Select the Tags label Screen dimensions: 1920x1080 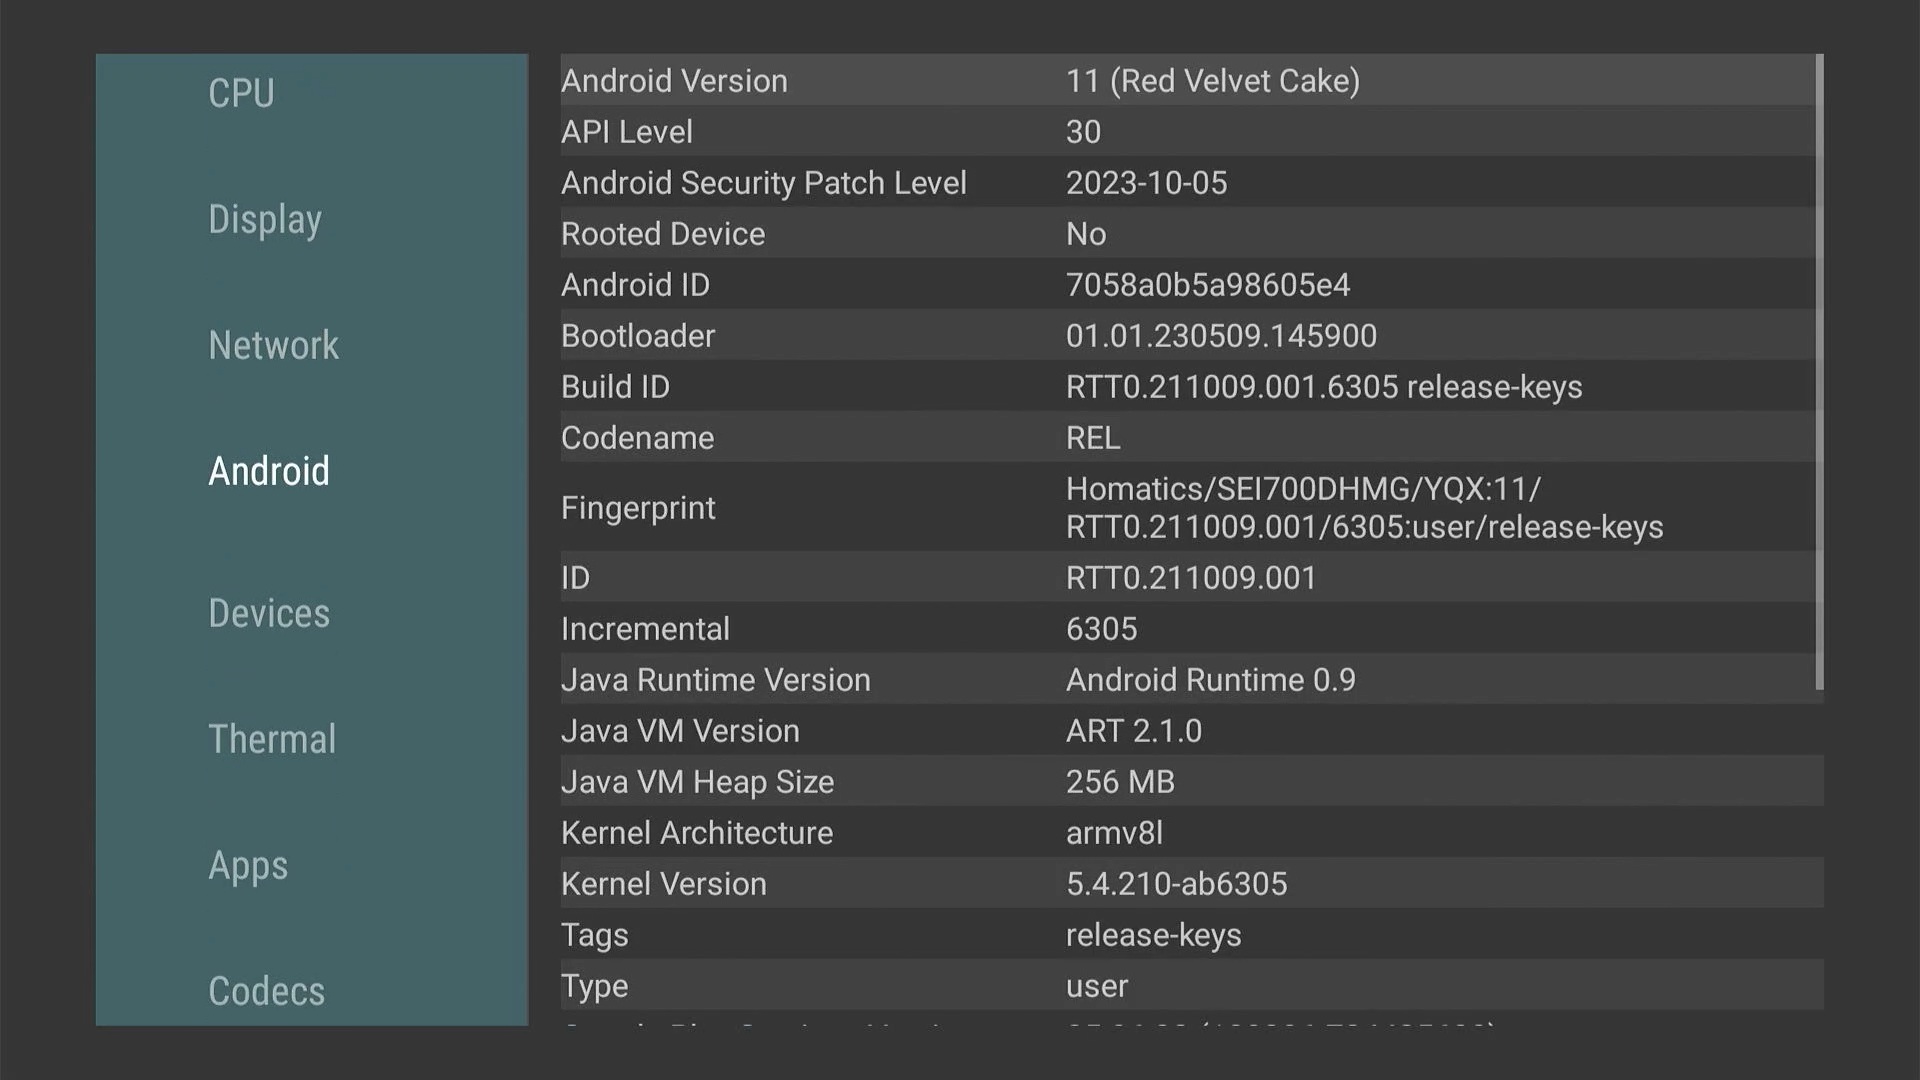[595, 935]
